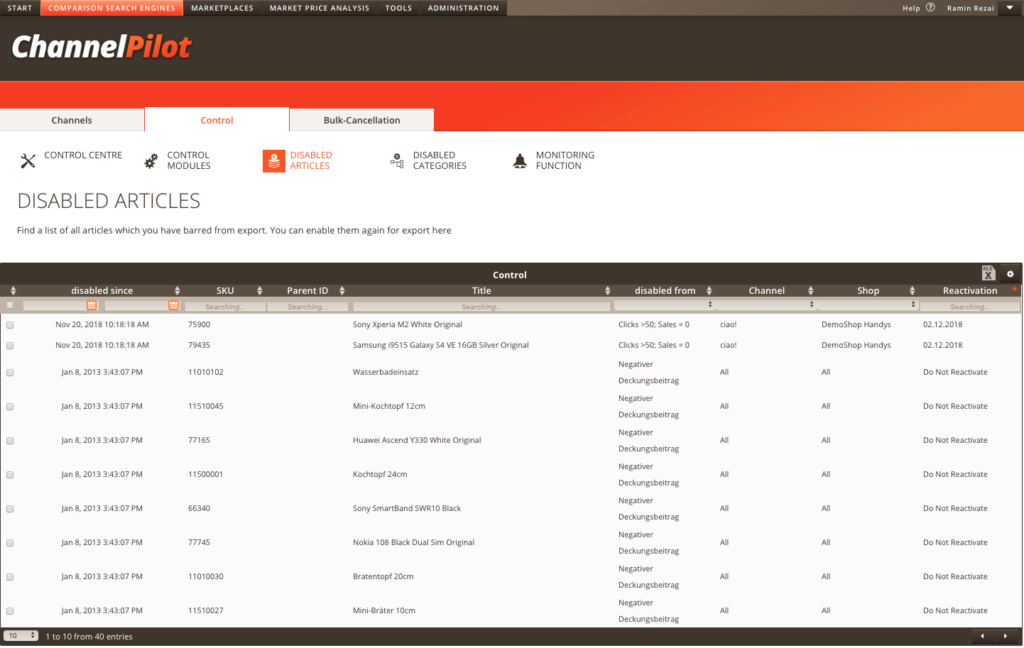Expand the Shop filter dropdown
1024x648 pixels.
click(x=868, y=305)
